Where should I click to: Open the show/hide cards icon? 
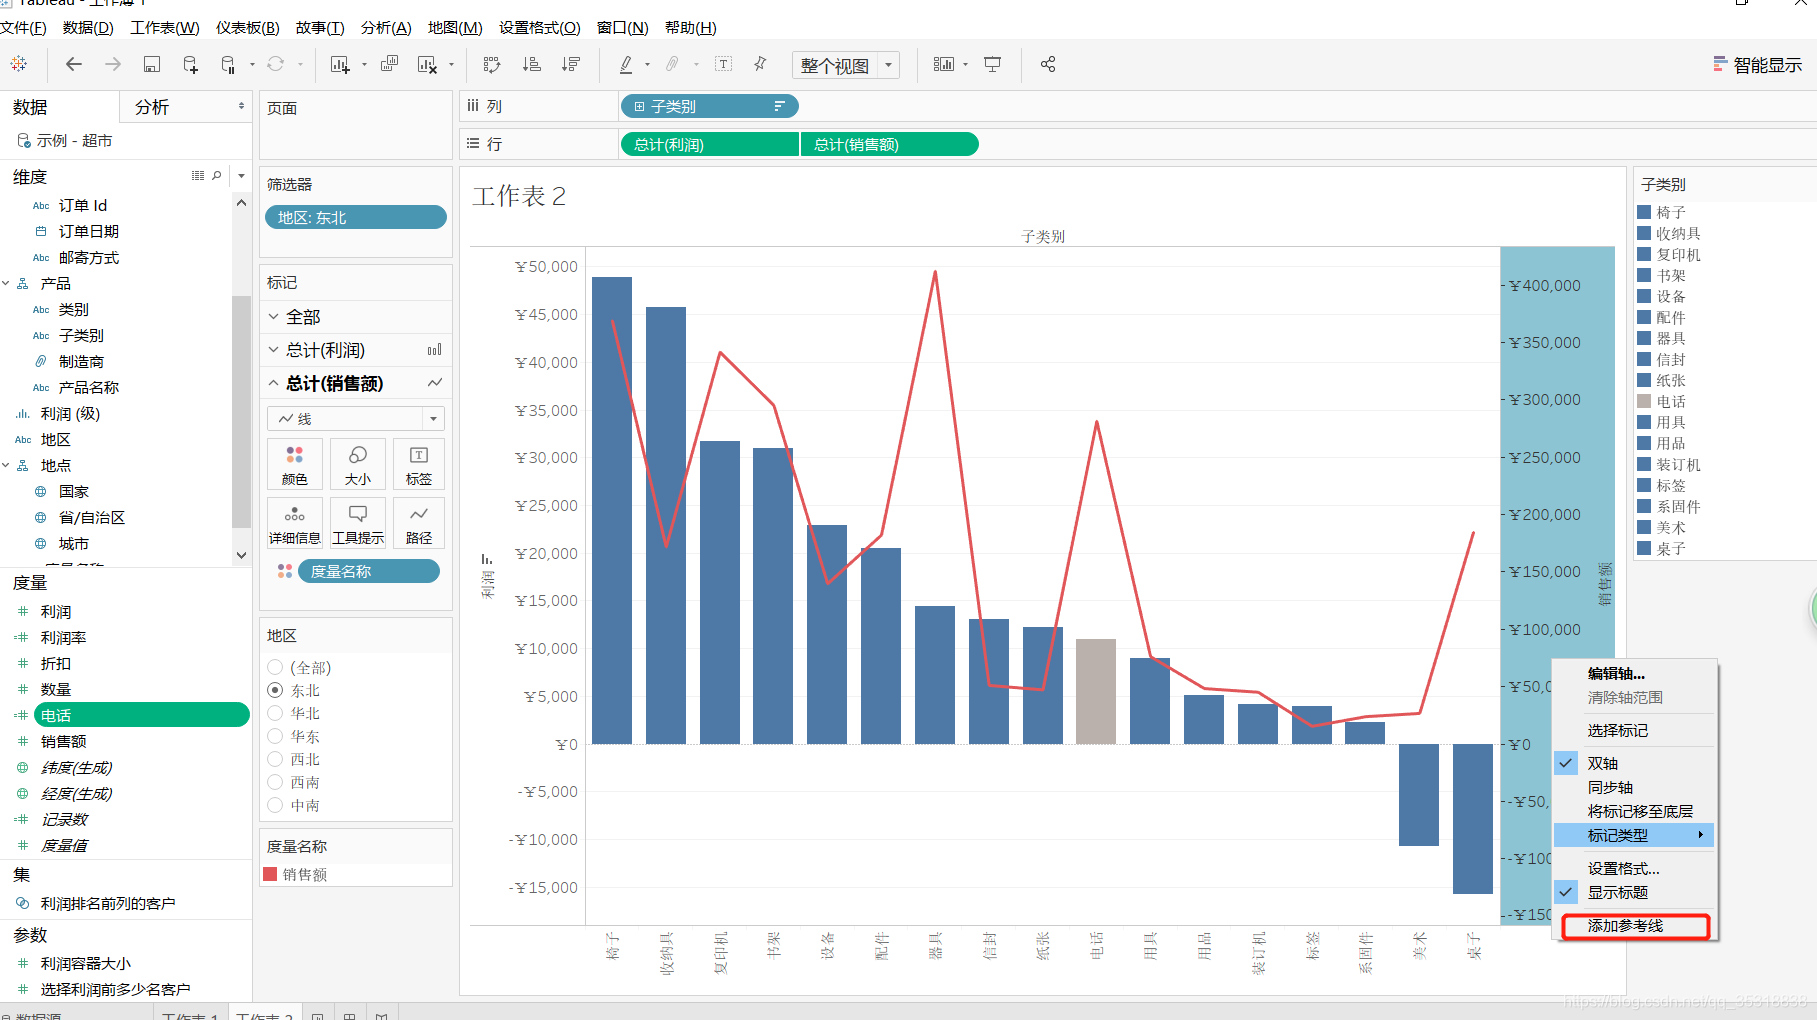944,64
